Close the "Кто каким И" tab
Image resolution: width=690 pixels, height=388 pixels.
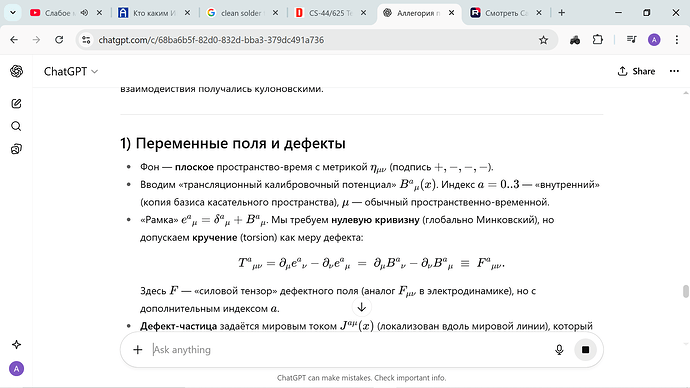(x=187, y=13)
